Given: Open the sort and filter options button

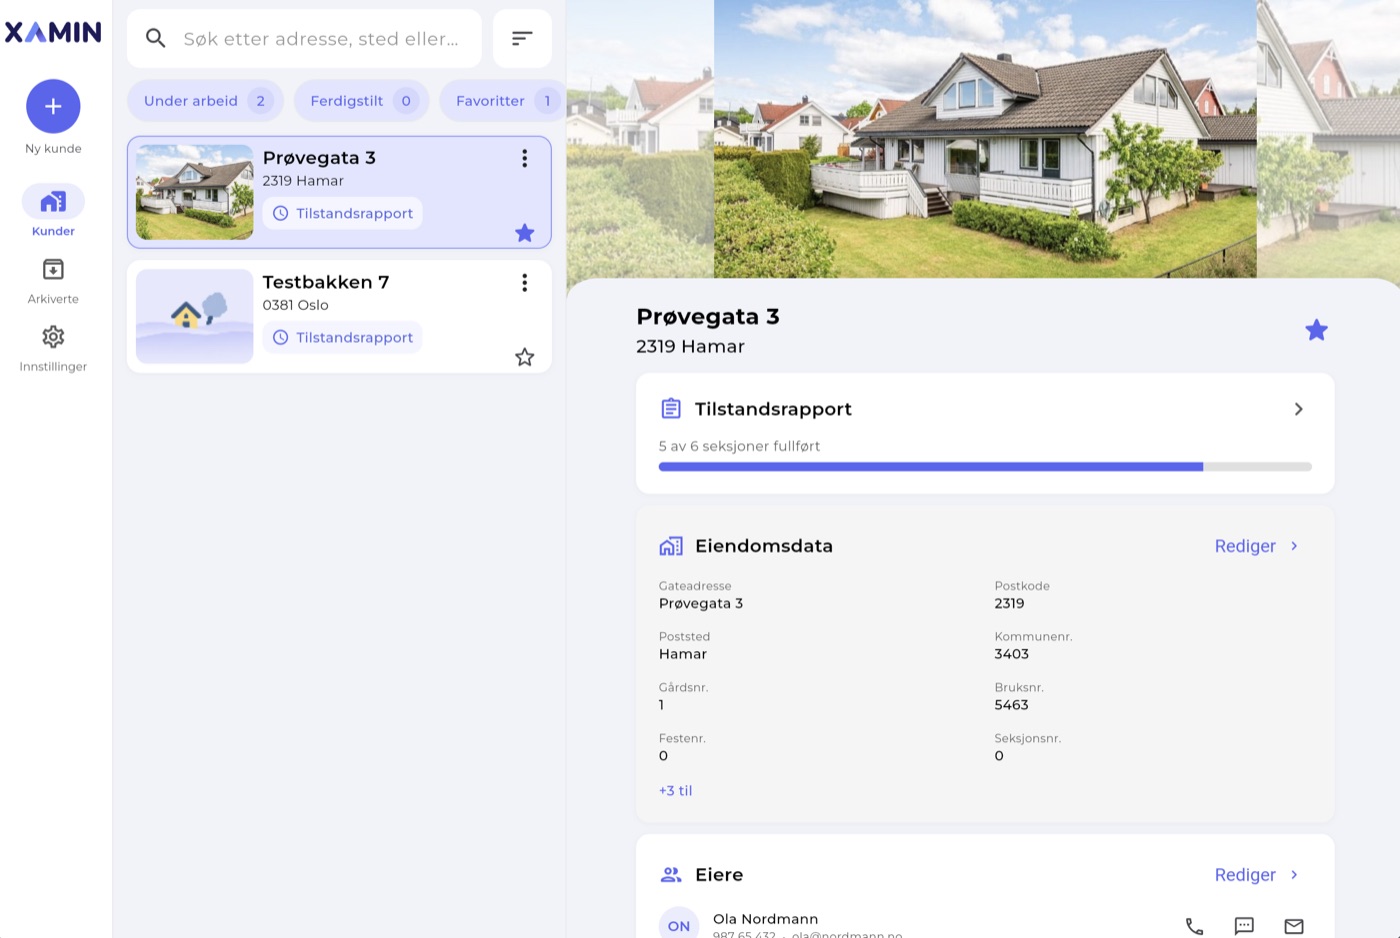Looking at the screenshot, I should coord(522,39).
